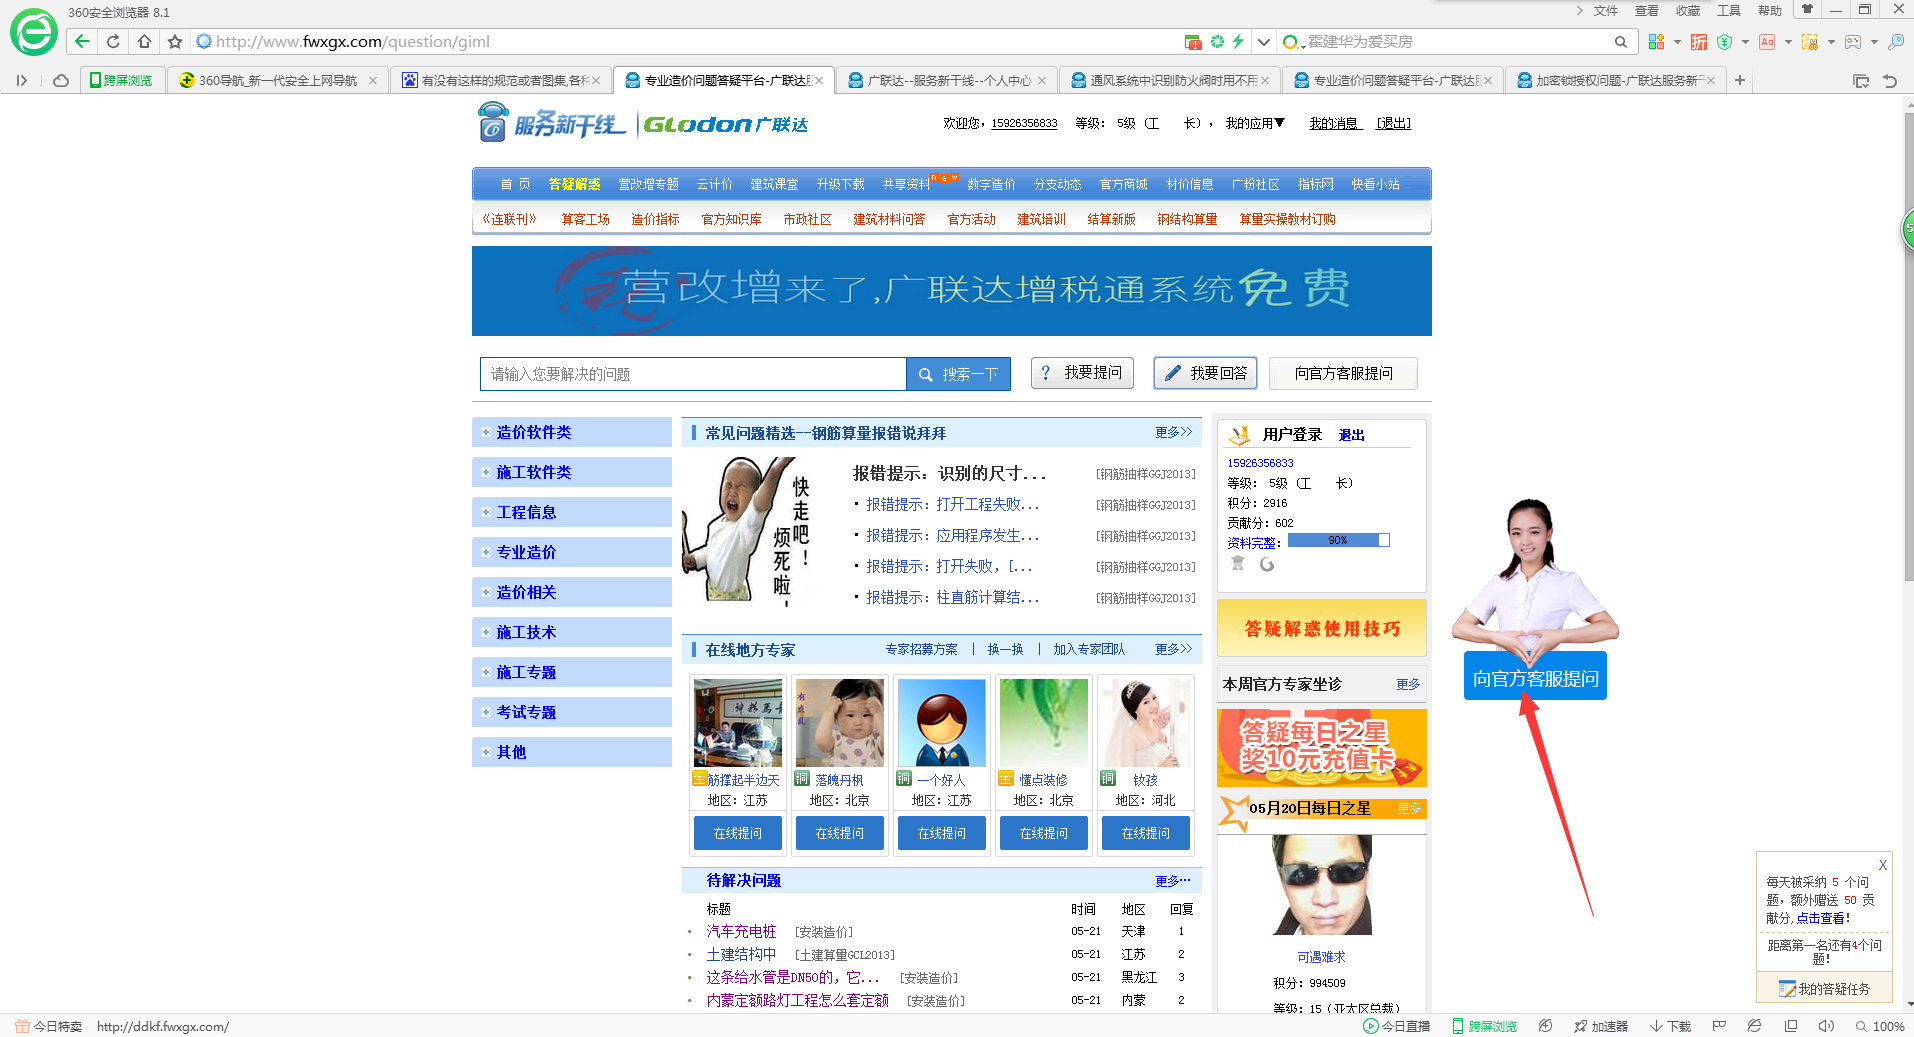The image size is (1914, 1037).
Task: Switch to 广联达--服务新干线-个人中心 tab
Action: coord(947,80)
